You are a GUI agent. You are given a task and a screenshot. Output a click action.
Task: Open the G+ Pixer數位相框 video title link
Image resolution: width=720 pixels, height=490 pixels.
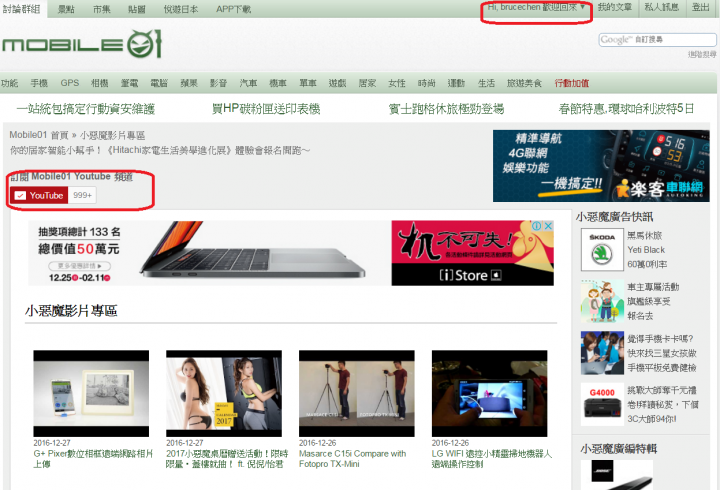click(93, 459)
